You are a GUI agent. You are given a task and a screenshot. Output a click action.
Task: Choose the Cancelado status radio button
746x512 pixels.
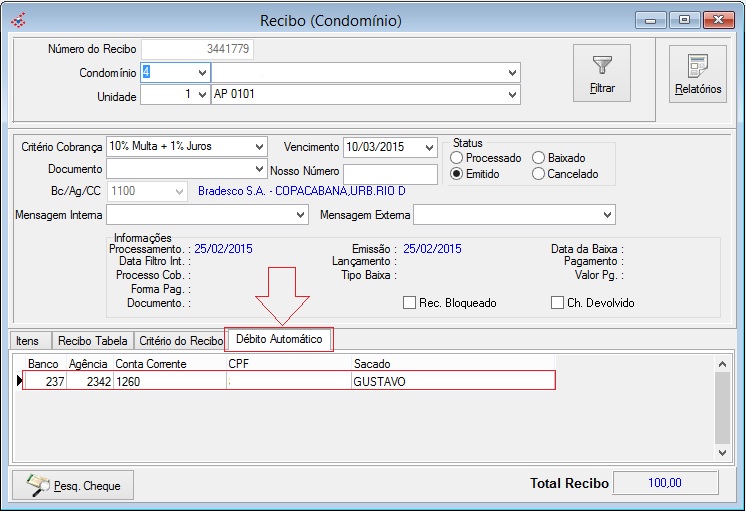click(539, 174)
